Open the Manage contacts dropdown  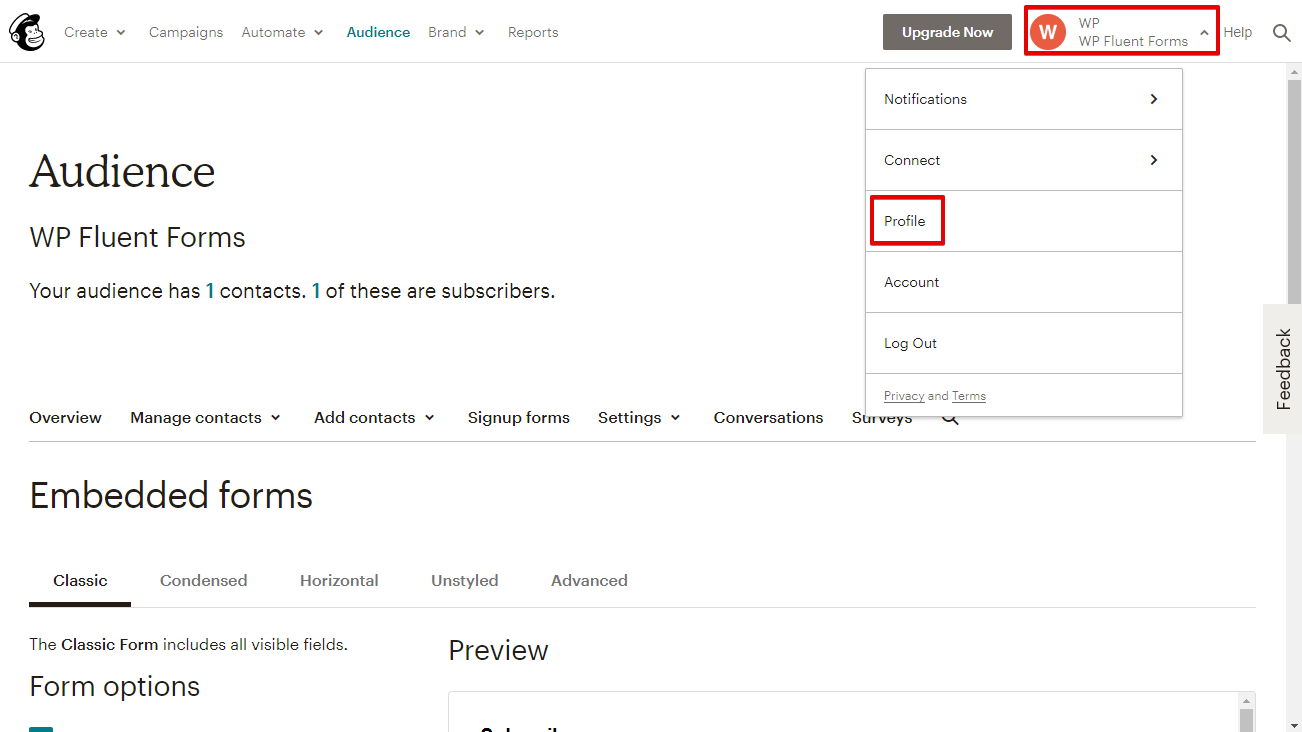point(206,418)
